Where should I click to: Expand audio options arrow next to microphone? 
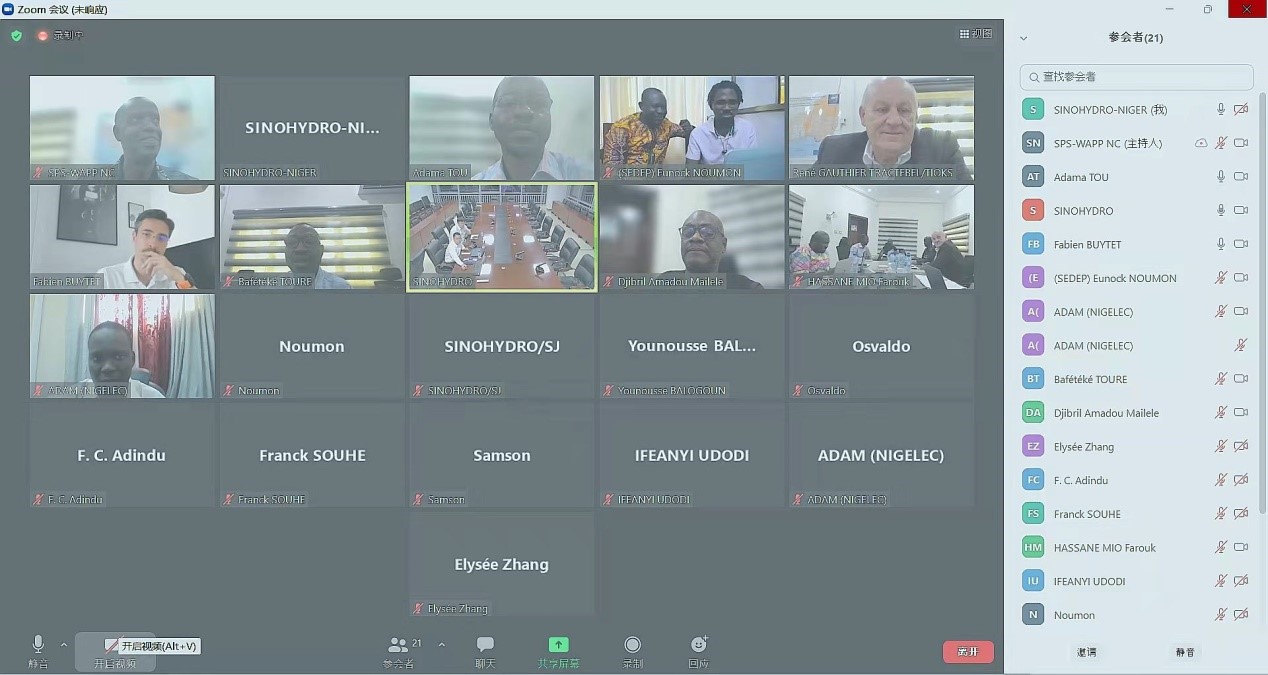(x=64, y=645)
